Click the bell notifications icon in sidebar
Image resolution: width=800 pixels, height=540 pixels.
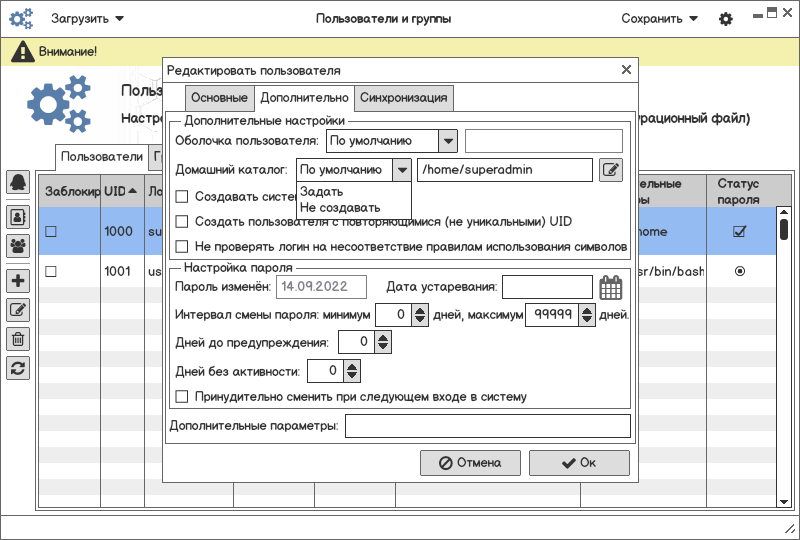coord(18,181)
